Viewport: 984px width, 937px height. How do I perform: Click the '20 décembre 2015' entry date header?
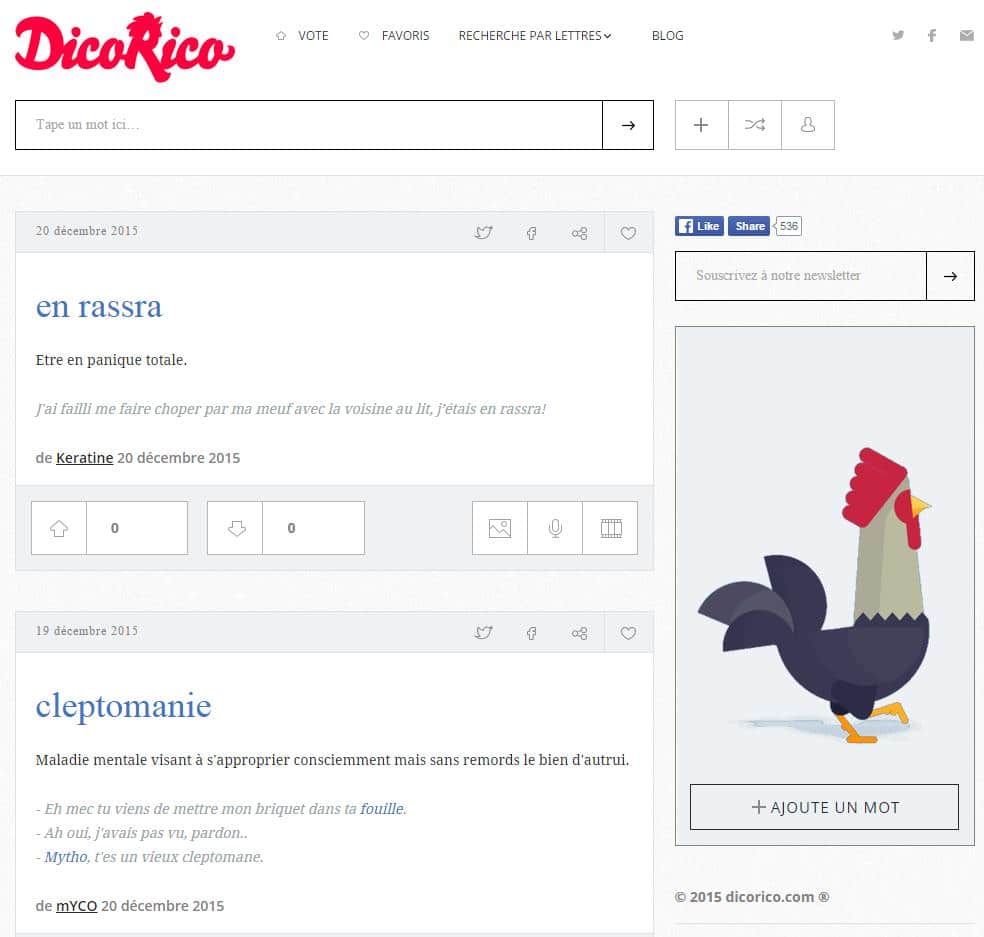(x=87, y=231)
